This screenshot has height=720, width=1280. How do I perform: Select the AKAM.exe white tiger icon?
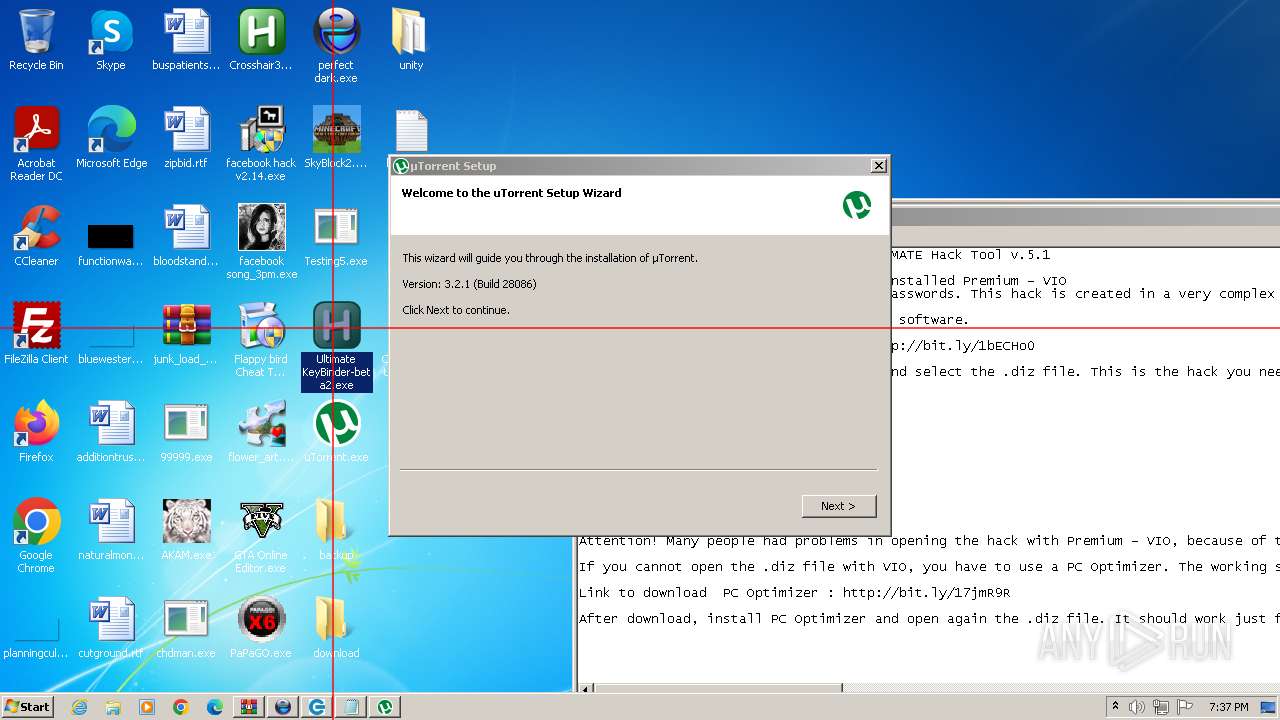point(186,531)
